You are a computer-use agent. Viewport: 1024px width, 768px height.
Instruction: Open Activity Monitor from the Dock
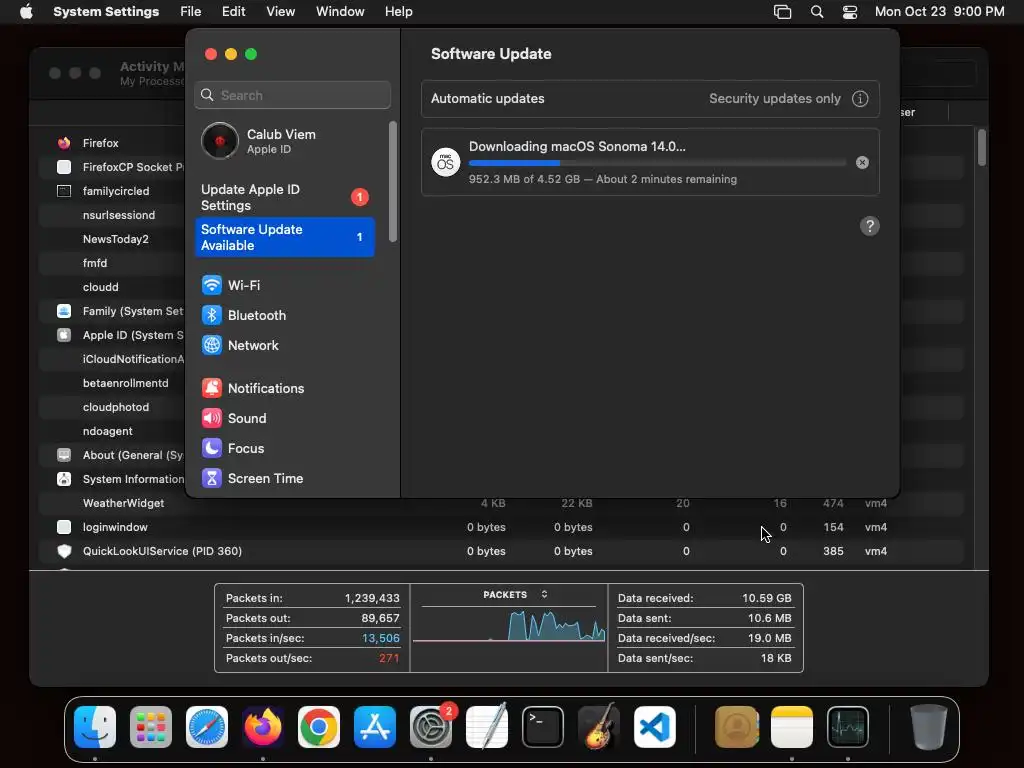[x=848, y=727]
